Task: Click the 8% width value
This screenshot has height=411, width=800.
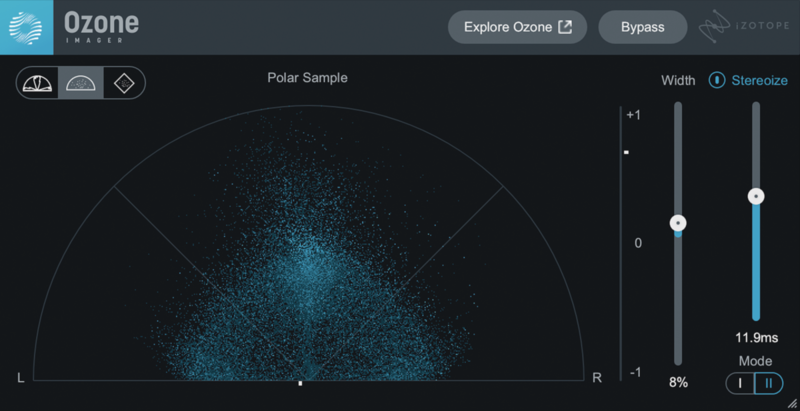Action: pos(679,382)
